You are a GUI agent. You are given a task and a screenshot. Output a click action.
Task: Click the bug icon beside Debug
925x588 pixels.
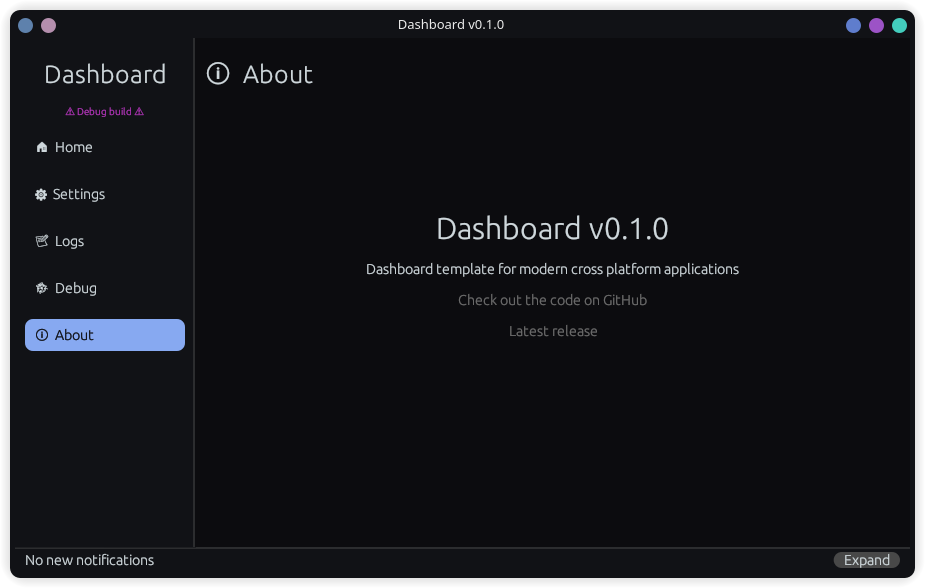[x=42, y=288]
